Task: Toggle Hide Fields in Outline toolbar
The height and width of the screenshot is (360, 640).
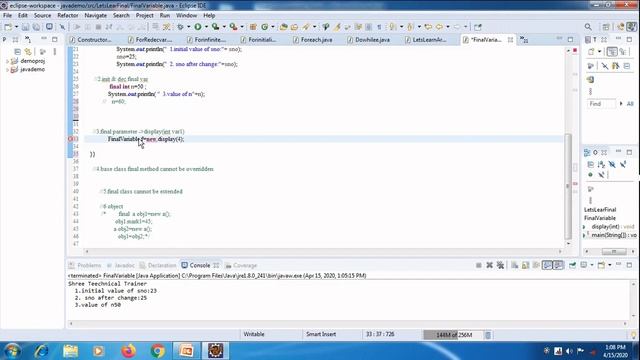Action: (612, 164)
